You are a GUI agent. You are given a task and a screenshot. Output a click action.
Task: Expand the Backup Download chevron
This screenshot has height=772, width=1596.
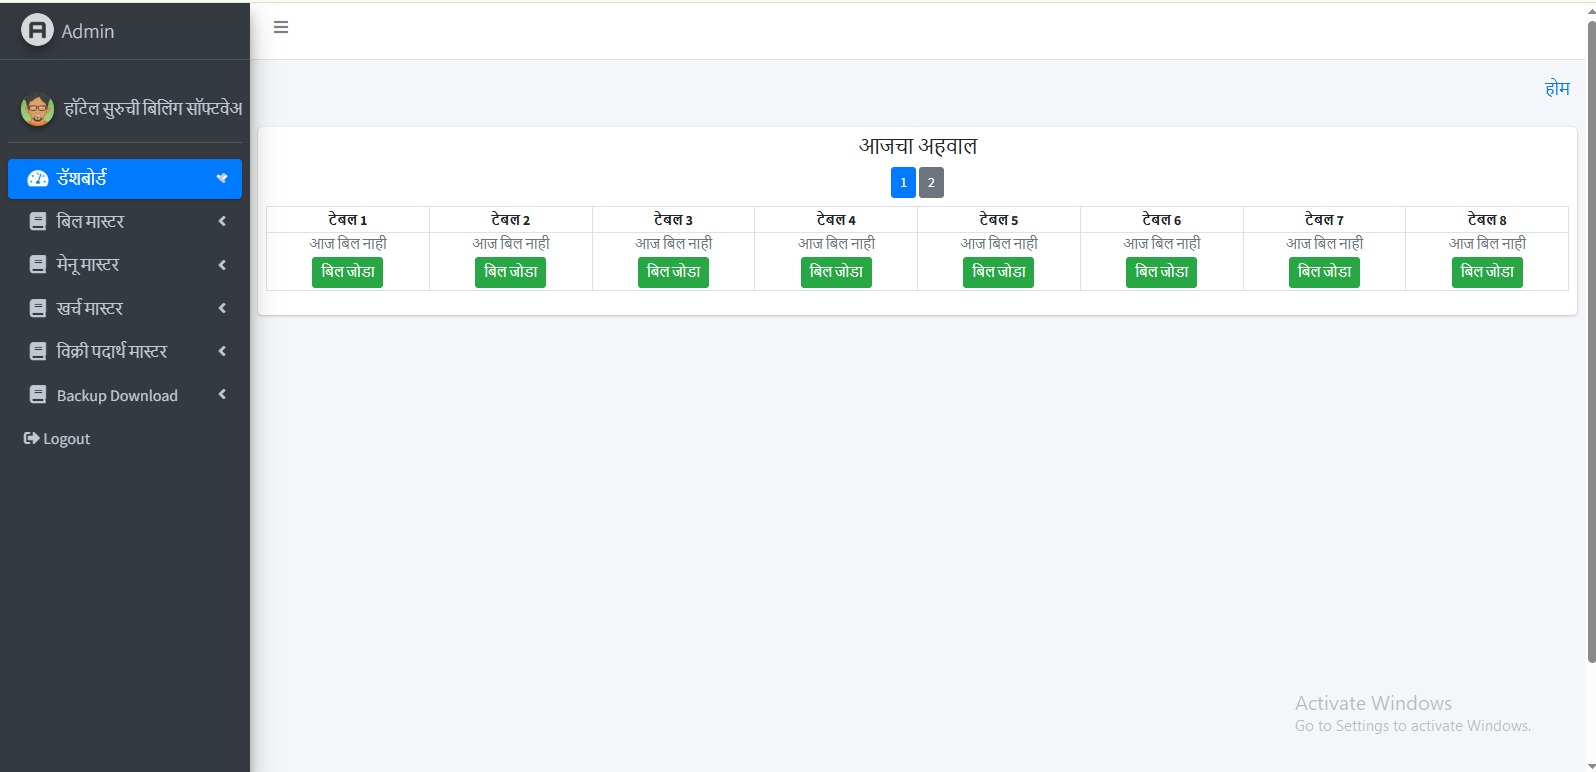pos(222,395)
